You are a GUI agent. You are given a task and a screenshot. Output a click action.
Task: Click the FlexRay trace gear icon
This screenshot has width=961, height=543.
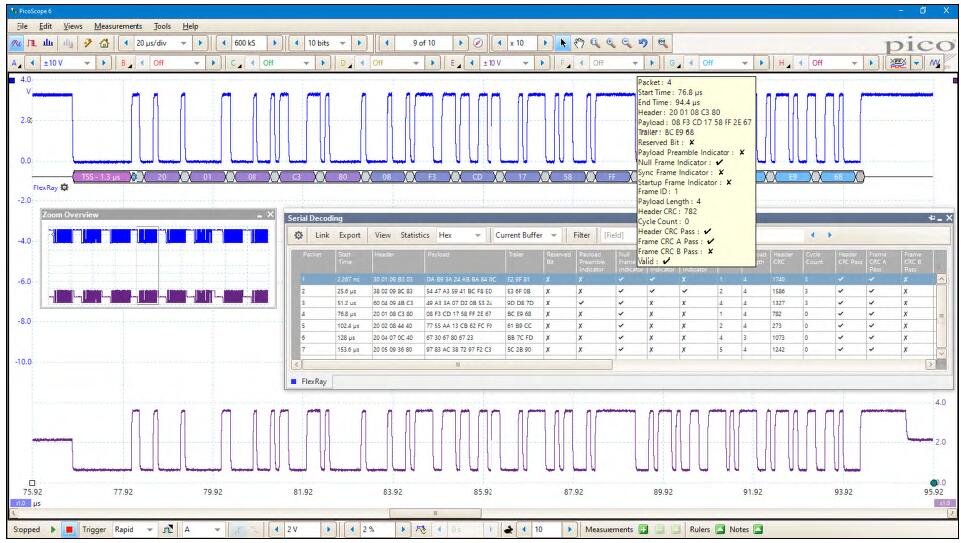[64, 186]
